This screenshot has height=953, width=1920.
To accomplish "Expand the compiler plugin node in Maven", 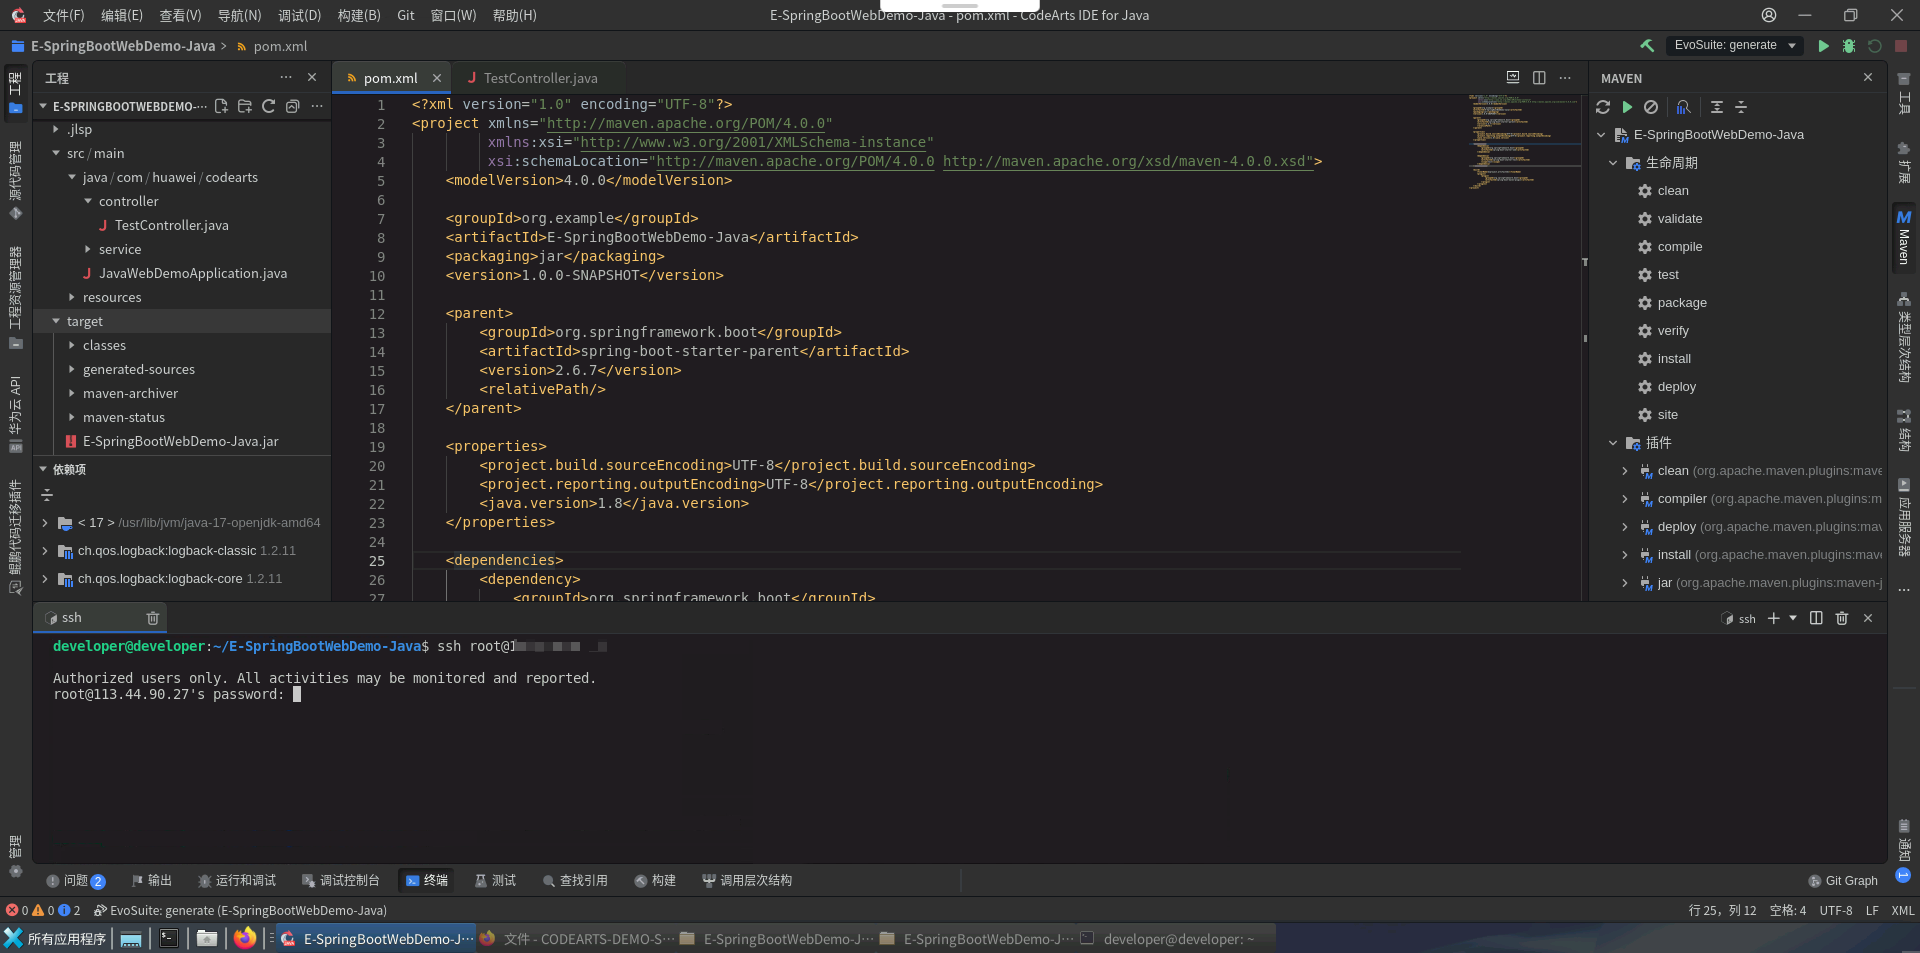I will [x=1625, y=499].
